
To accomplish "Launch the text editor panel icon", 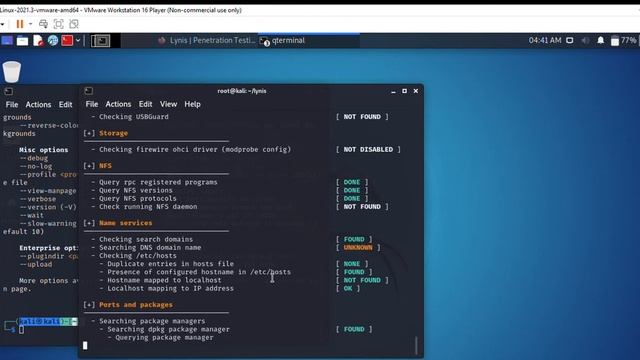I will (x=38, y=40).
